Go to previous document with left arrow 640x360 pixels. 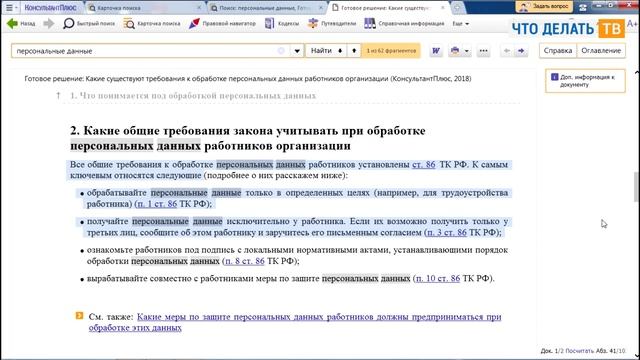coord(507,51)
